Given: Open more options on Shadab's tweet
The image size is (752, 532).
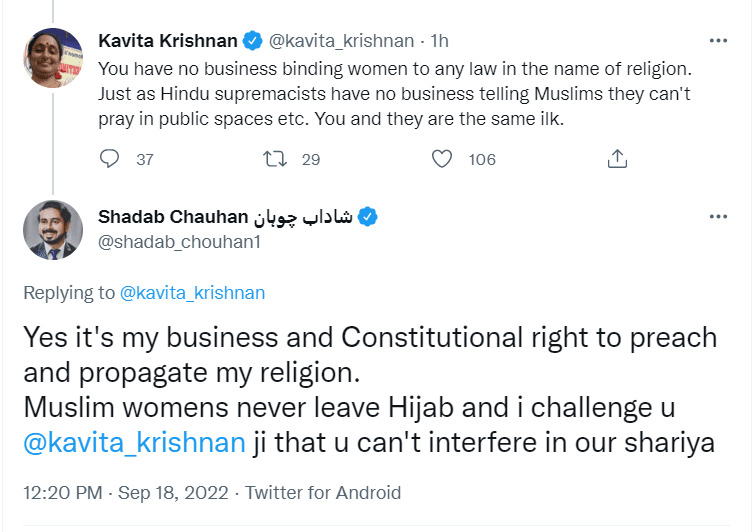Looking at the screenshot, I should pyautogui.click(x=718, y=217).
